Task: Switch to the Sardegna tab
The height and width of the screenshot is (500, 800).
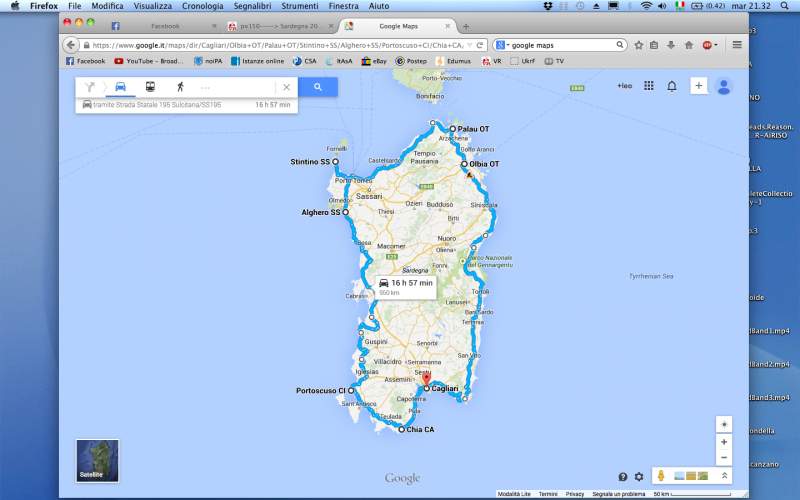Action: (x=279, y=26)
